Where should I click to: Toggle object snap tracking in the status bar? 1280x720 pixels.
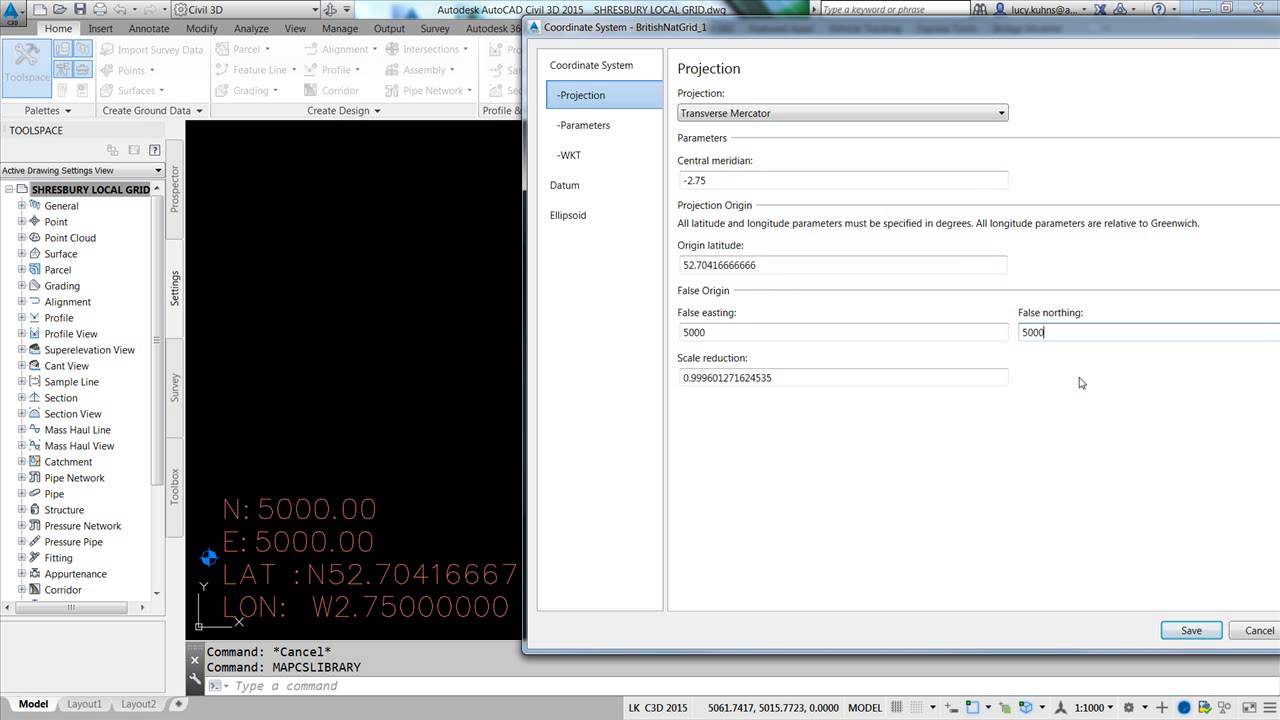972,707
